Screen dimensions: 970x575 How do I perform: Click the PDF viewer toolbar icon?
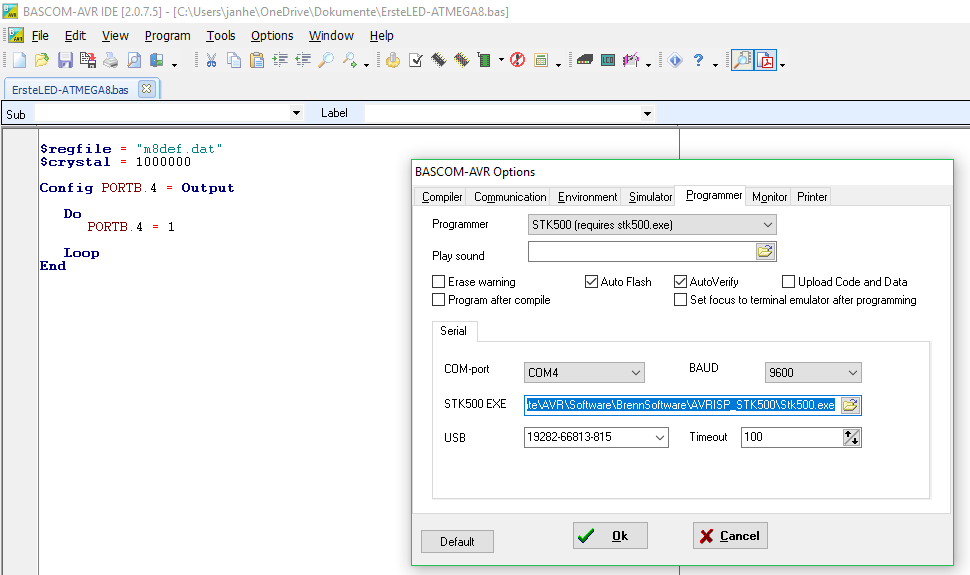(766, 61)
